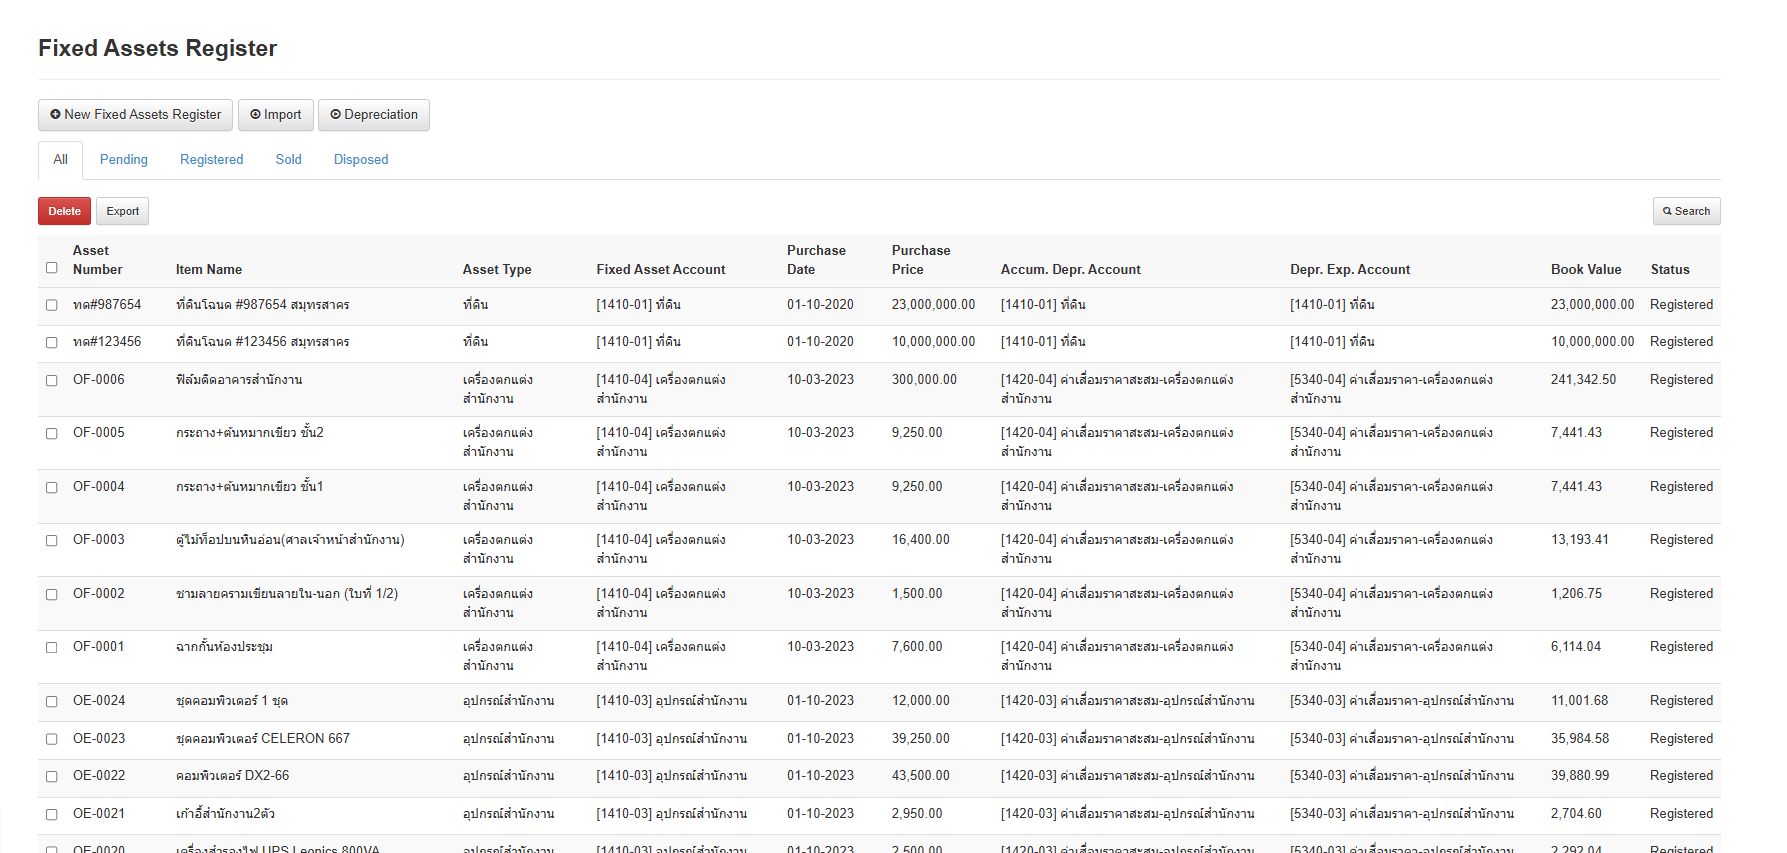Switch to the Pending tab

coord(123,160)
